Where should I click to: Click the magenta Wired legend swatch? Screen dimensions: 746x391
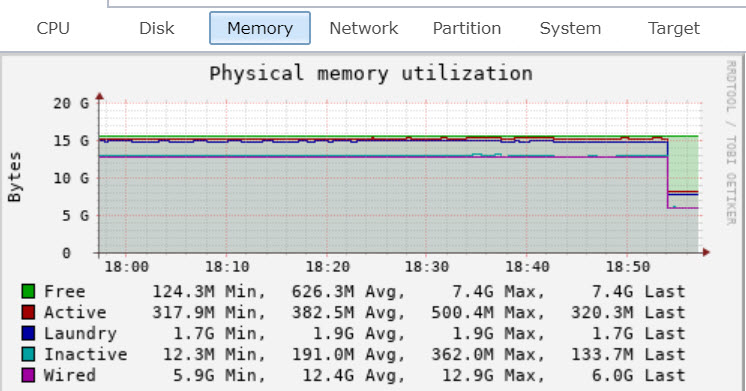click(28, 375)
